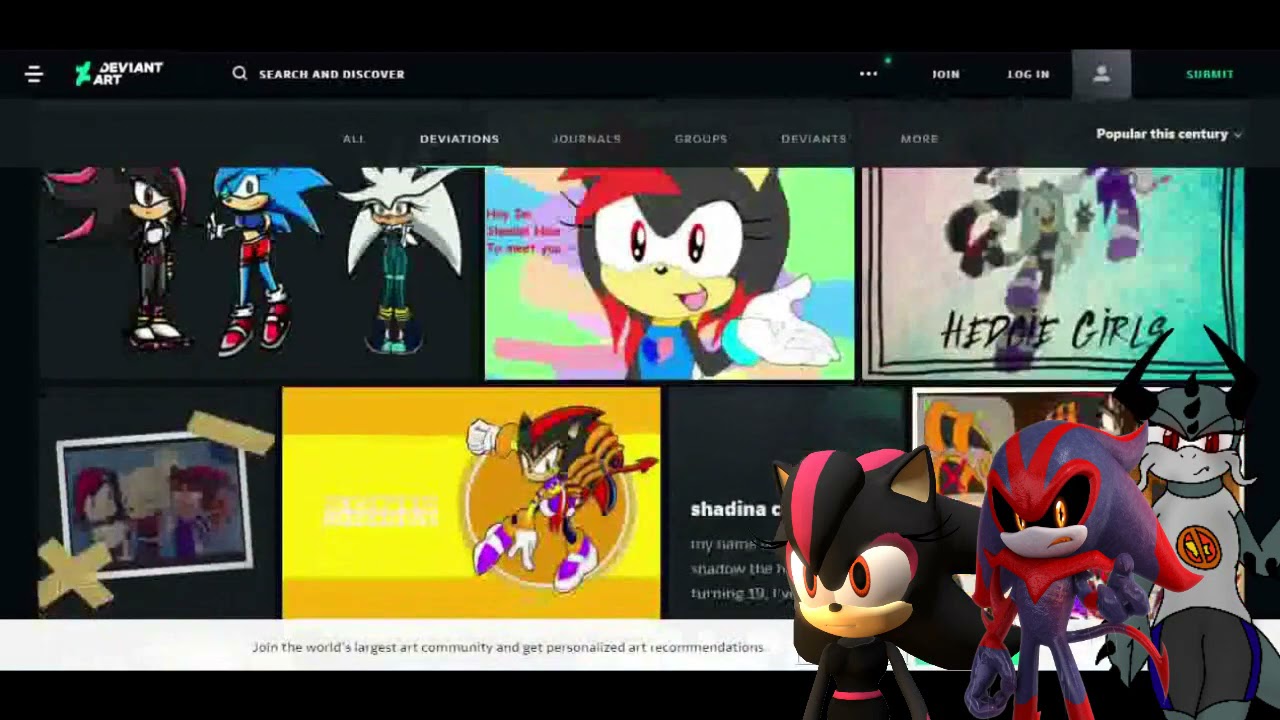Select the Groups tab
This screenshot has width=1280, height=720.
click(701, 139)
